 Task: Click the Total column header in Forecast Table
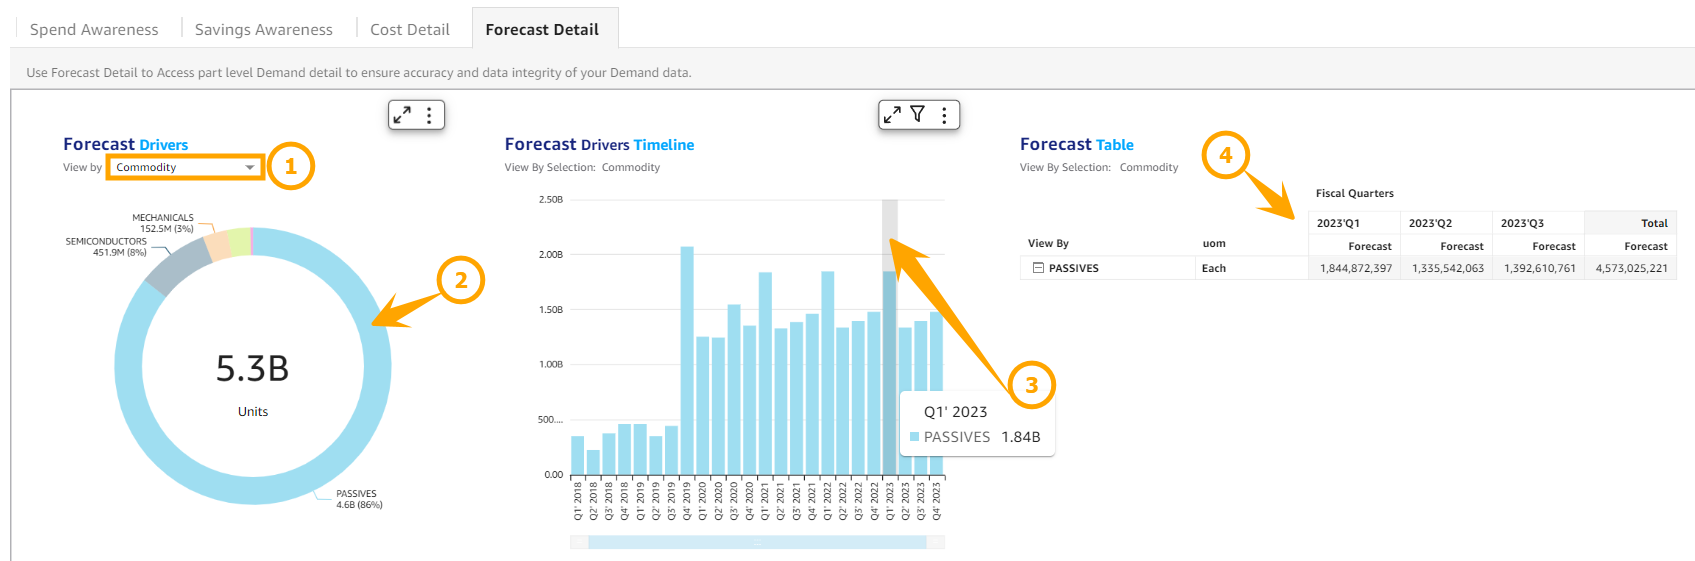(x=1654, y=223)
